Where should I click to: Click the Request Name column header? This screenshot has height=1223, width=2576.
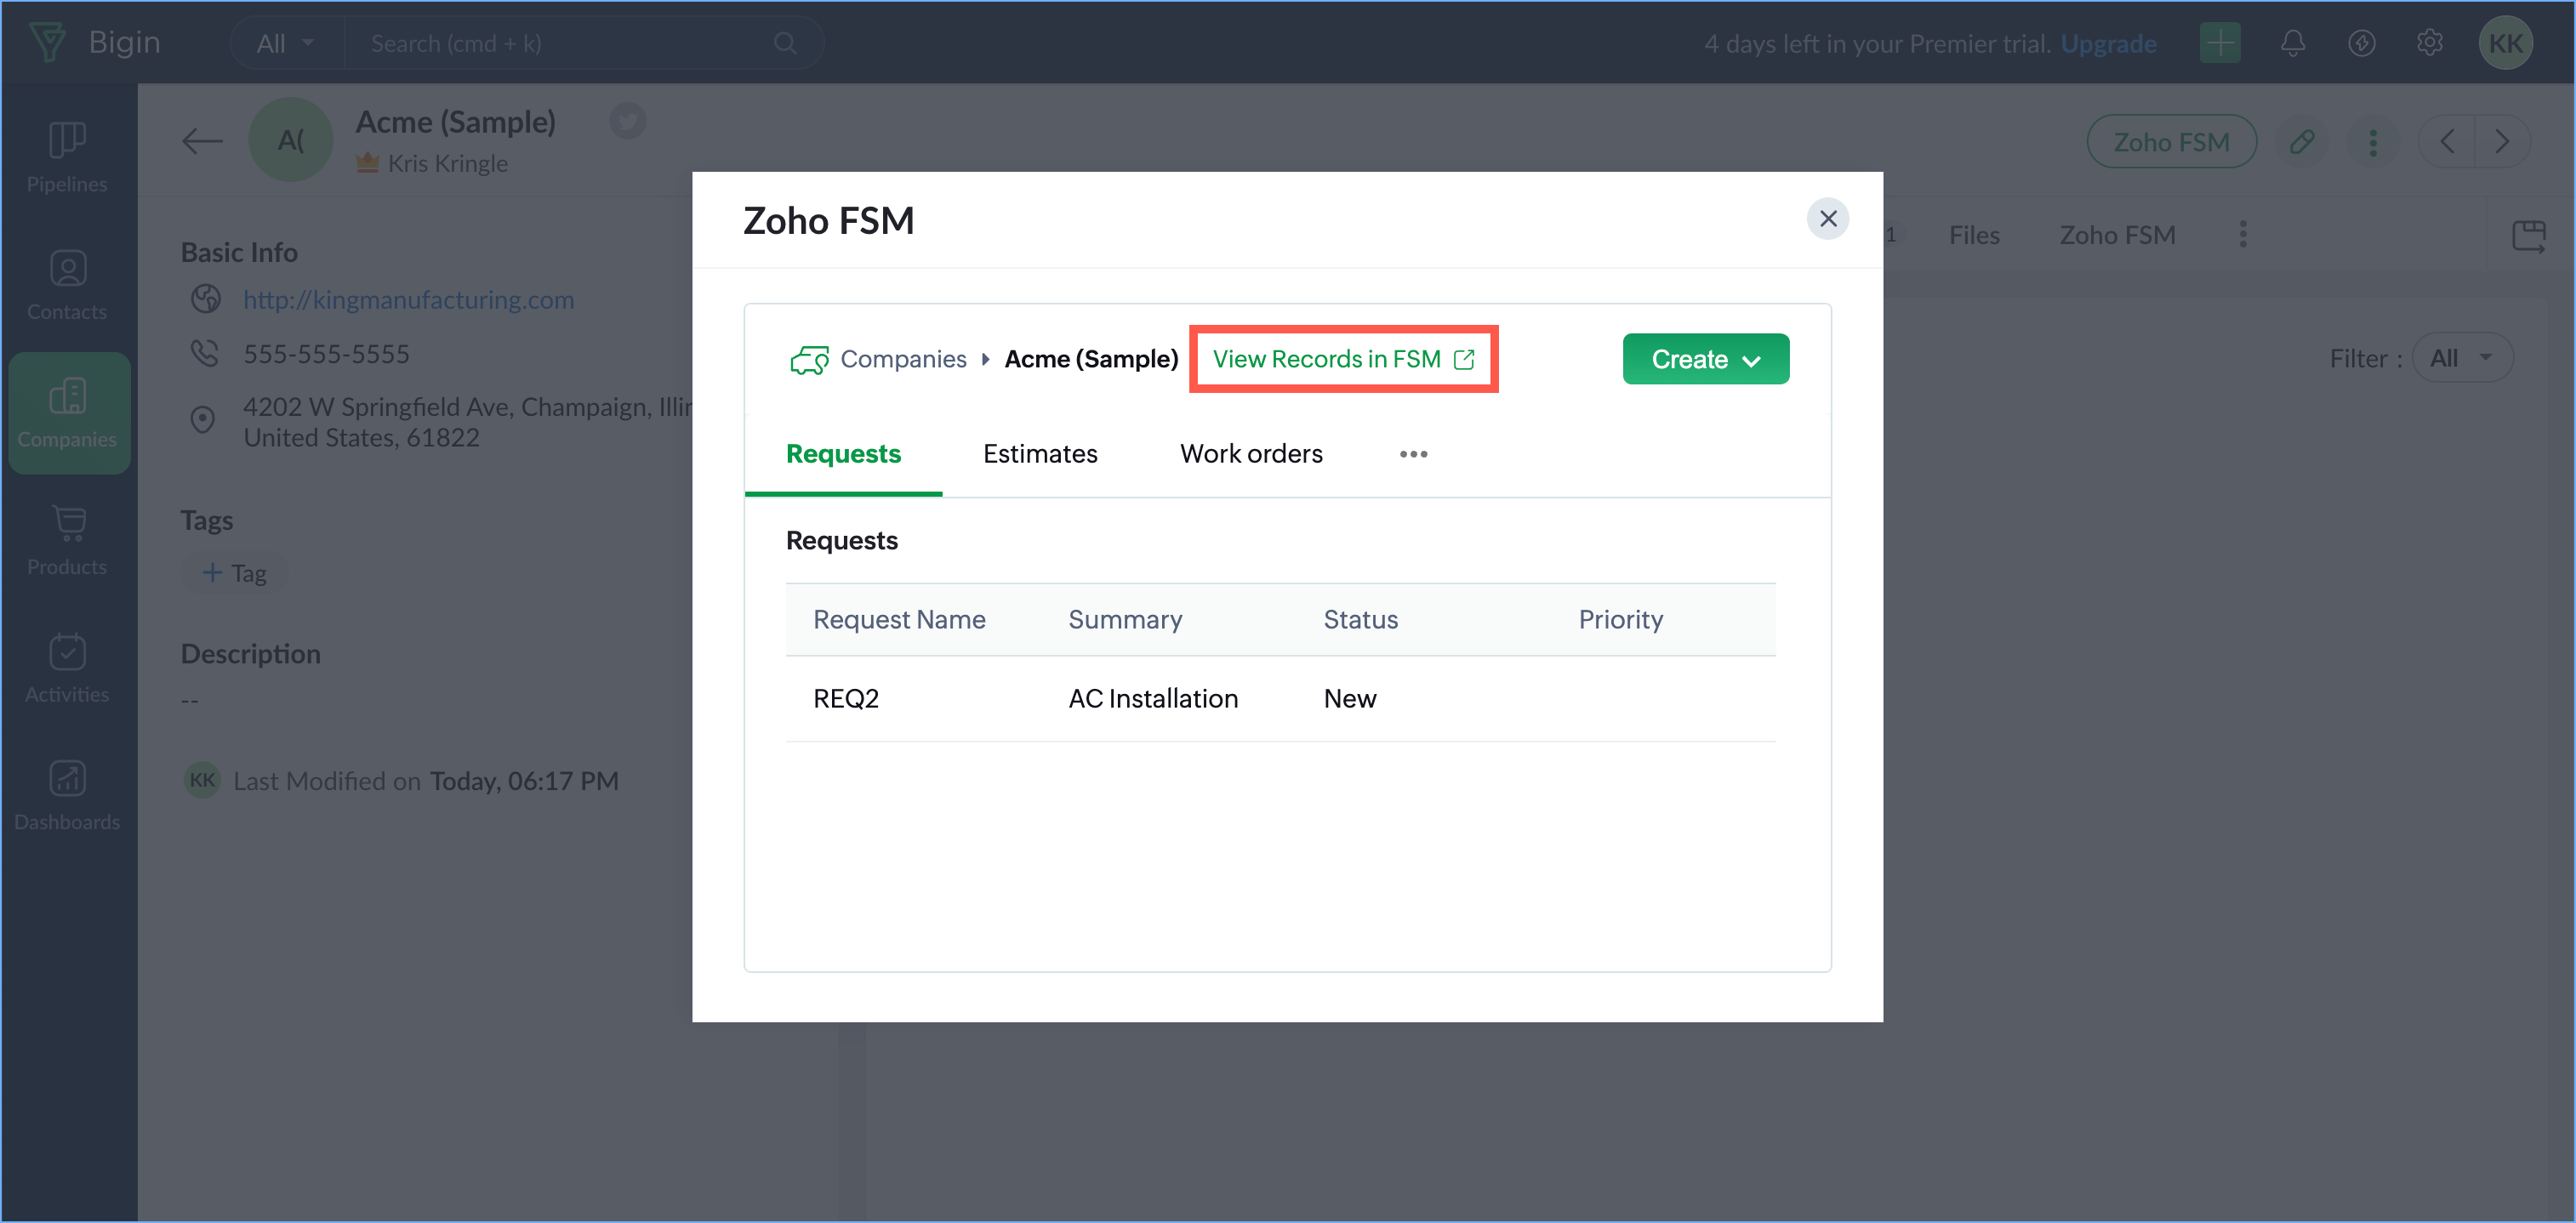[898, 619]
